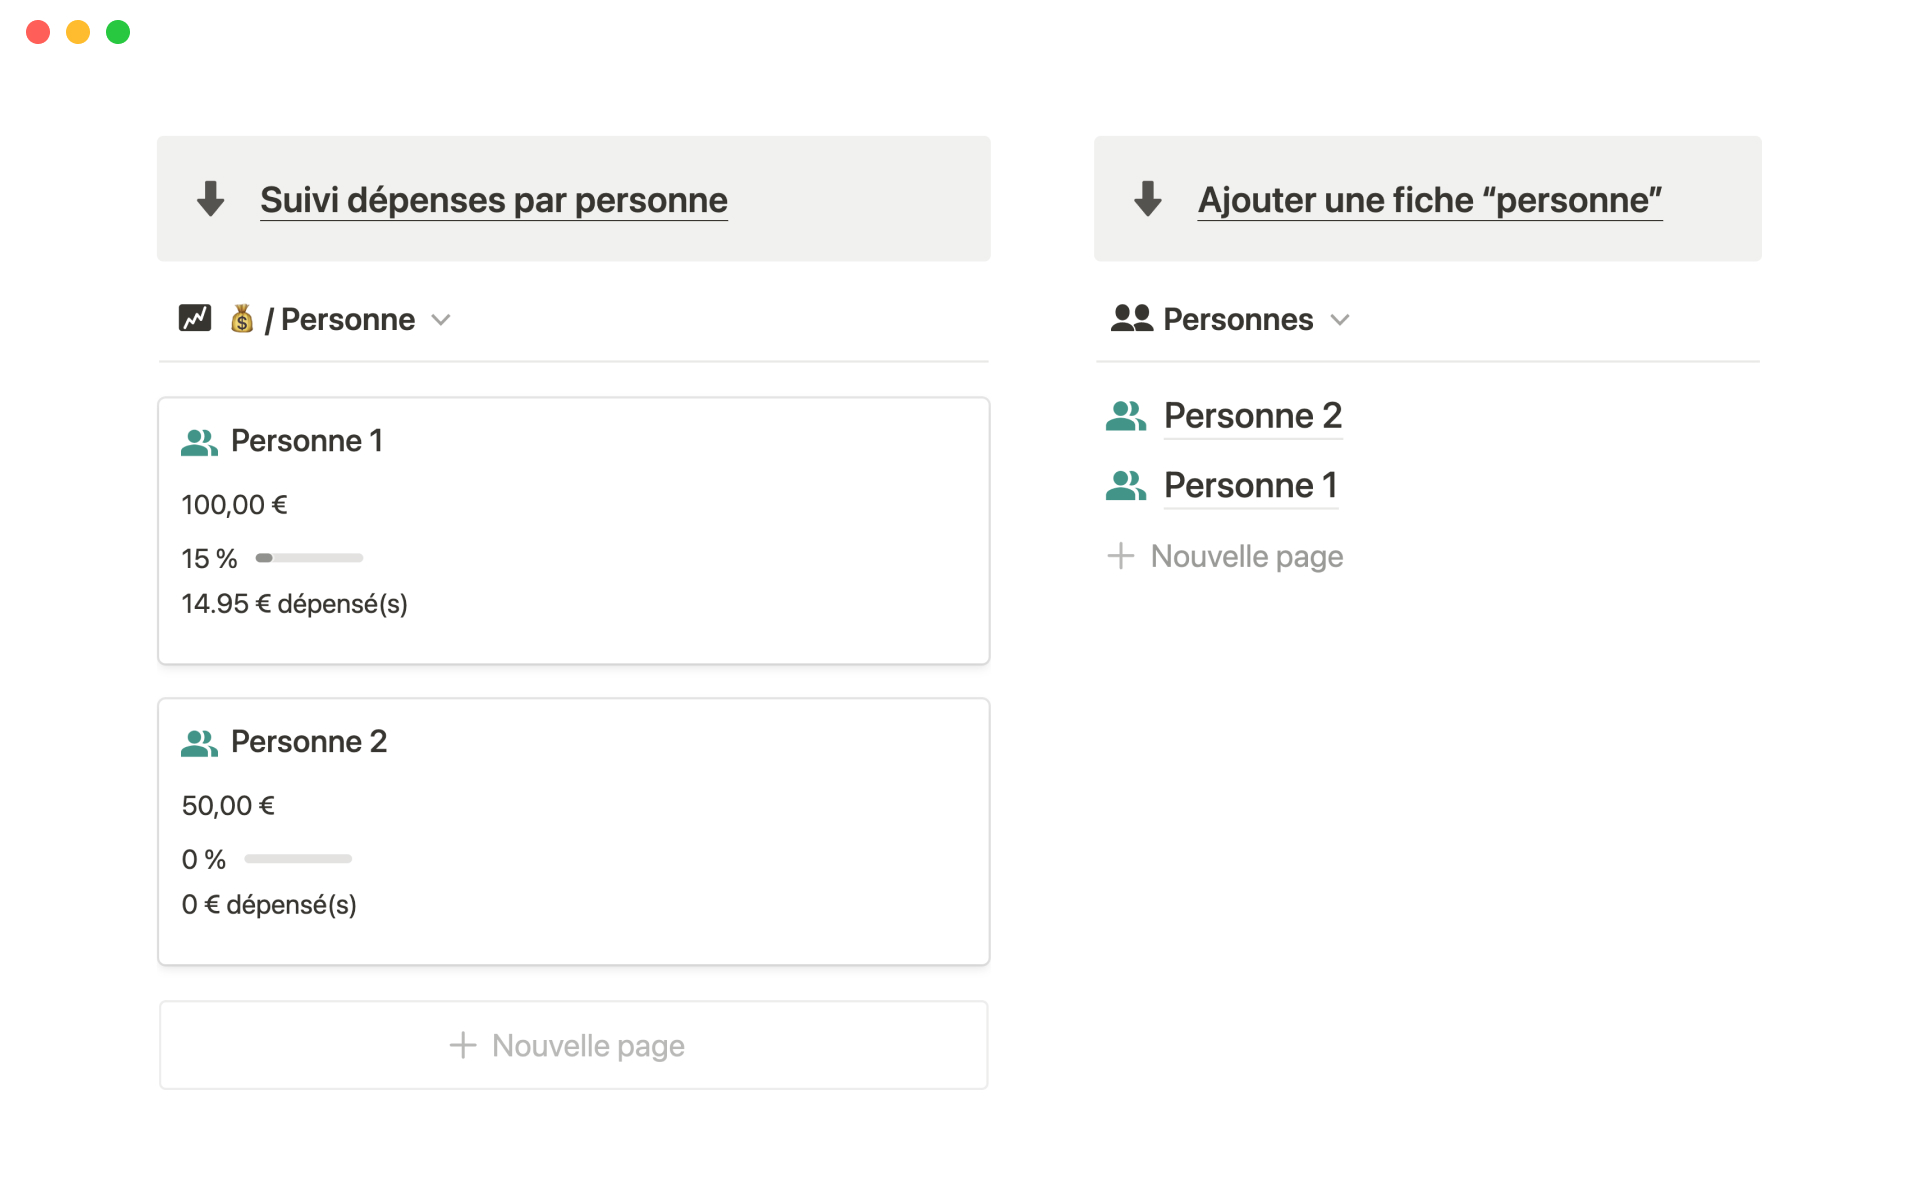Screen dimensions: 1920x1200
Task: Click the money bag emoji icon
Action: click(x=241, y=319)
